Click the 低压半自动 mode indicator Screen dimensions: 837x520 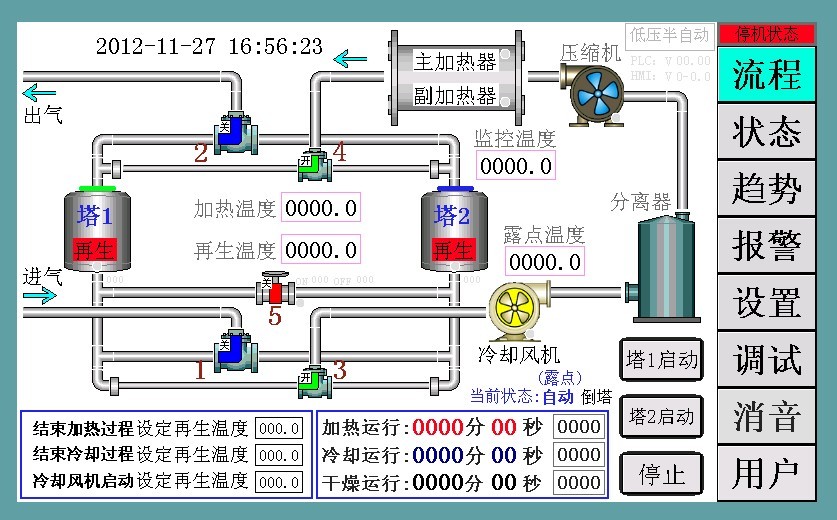(669, 34)
